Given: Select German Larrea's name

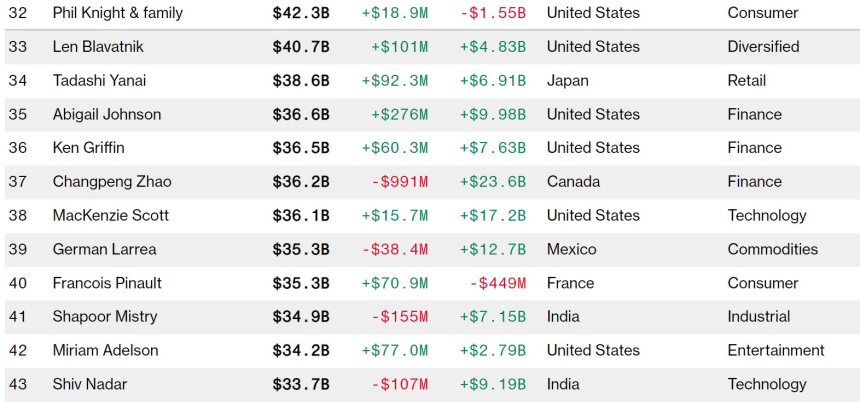Looking at the screenshot, I should (x=105, y=249).
